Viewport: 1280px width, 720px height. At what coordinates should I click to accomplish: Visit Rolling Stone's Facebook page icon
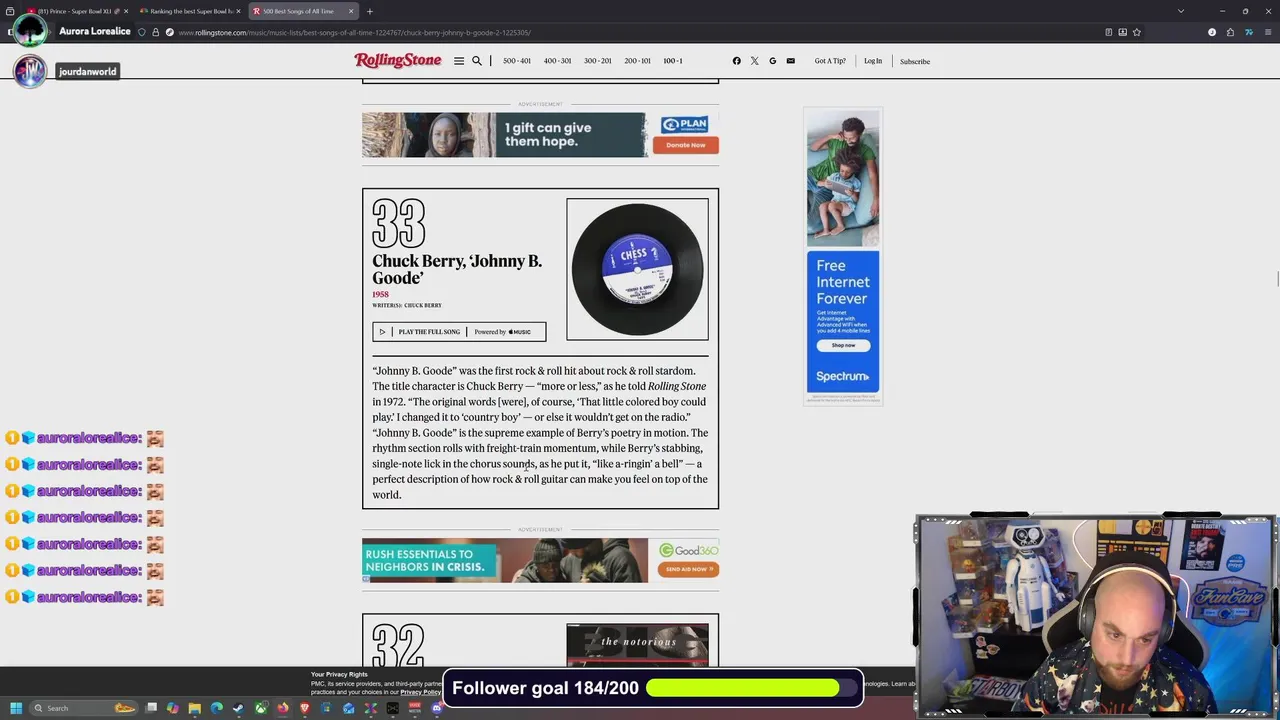[737, 61]
